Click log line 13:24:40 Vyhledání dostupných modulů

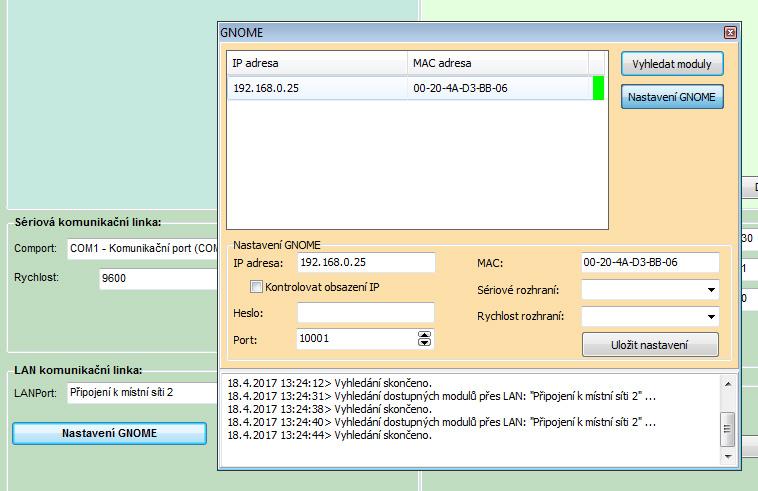coord(441,422)
